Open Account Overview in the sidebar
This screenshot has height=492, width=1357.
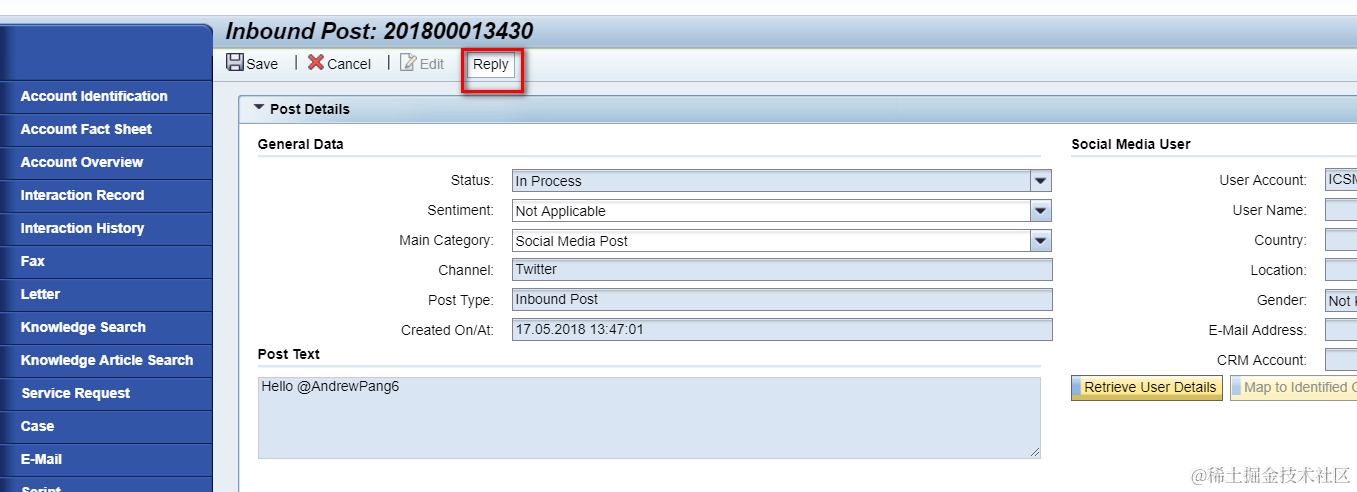coord(106,163)
